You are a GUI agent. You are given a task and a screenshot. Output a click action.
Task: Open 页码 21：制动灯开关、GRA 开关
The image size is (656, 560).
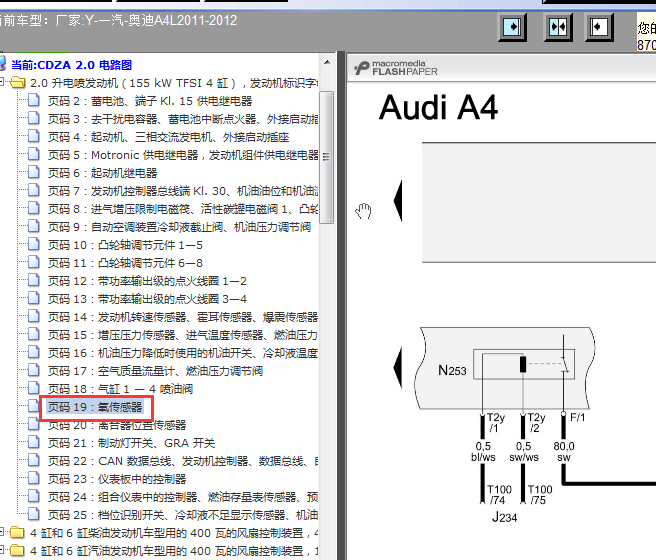point(131,443)
